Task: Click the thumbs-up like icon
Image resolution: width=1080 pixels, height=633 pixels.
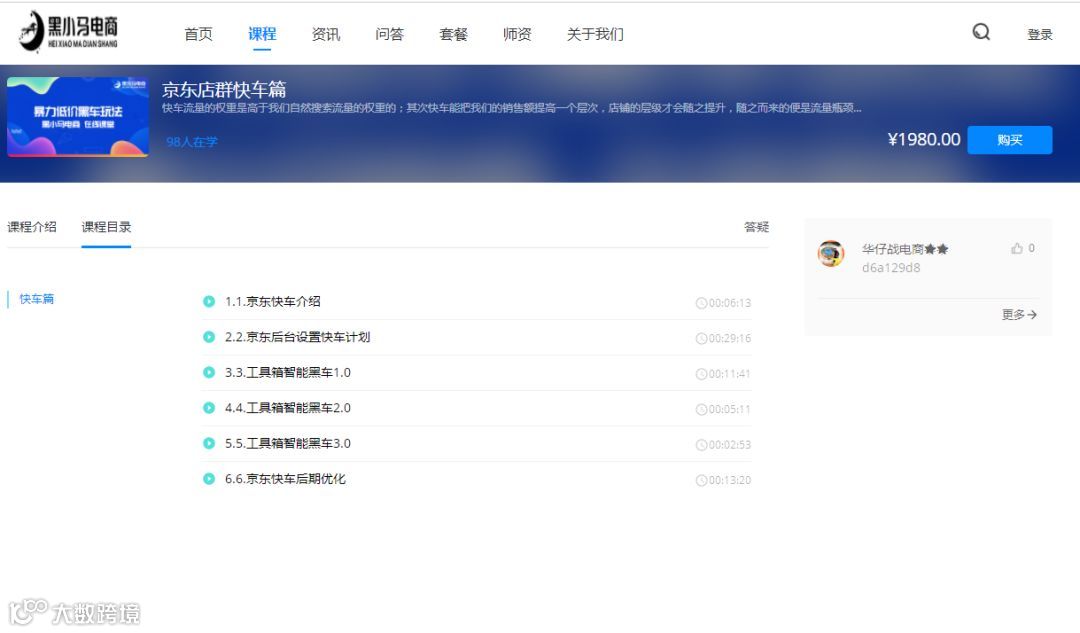Action: (1017, 248)
